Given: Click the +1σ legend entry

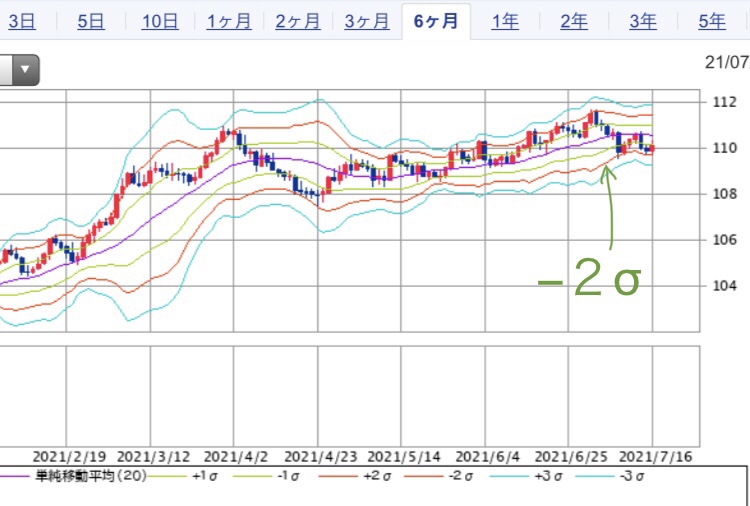Looking at the screenshot, I should [205, 476].
